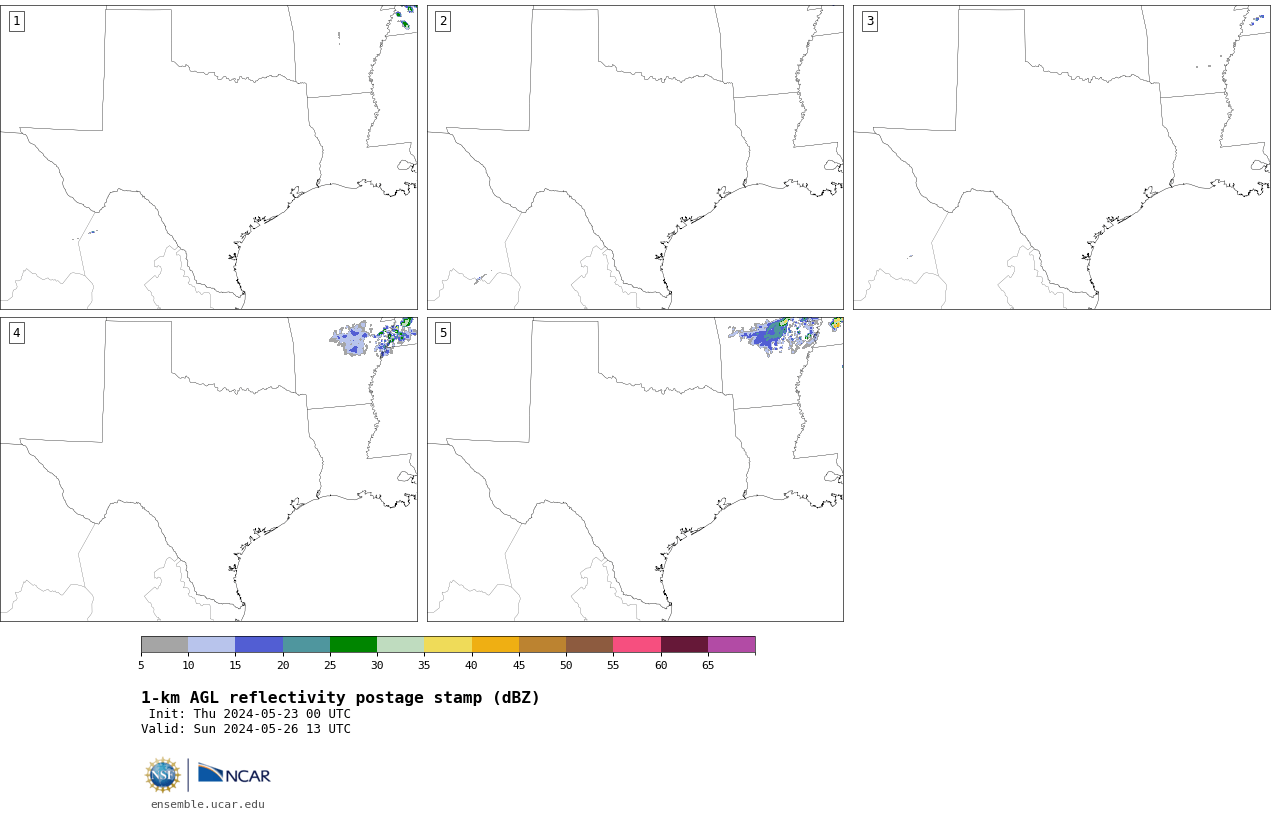Click the colorbar tick label 65
This screenshot has width=1280, height=815.
point(708,665)
